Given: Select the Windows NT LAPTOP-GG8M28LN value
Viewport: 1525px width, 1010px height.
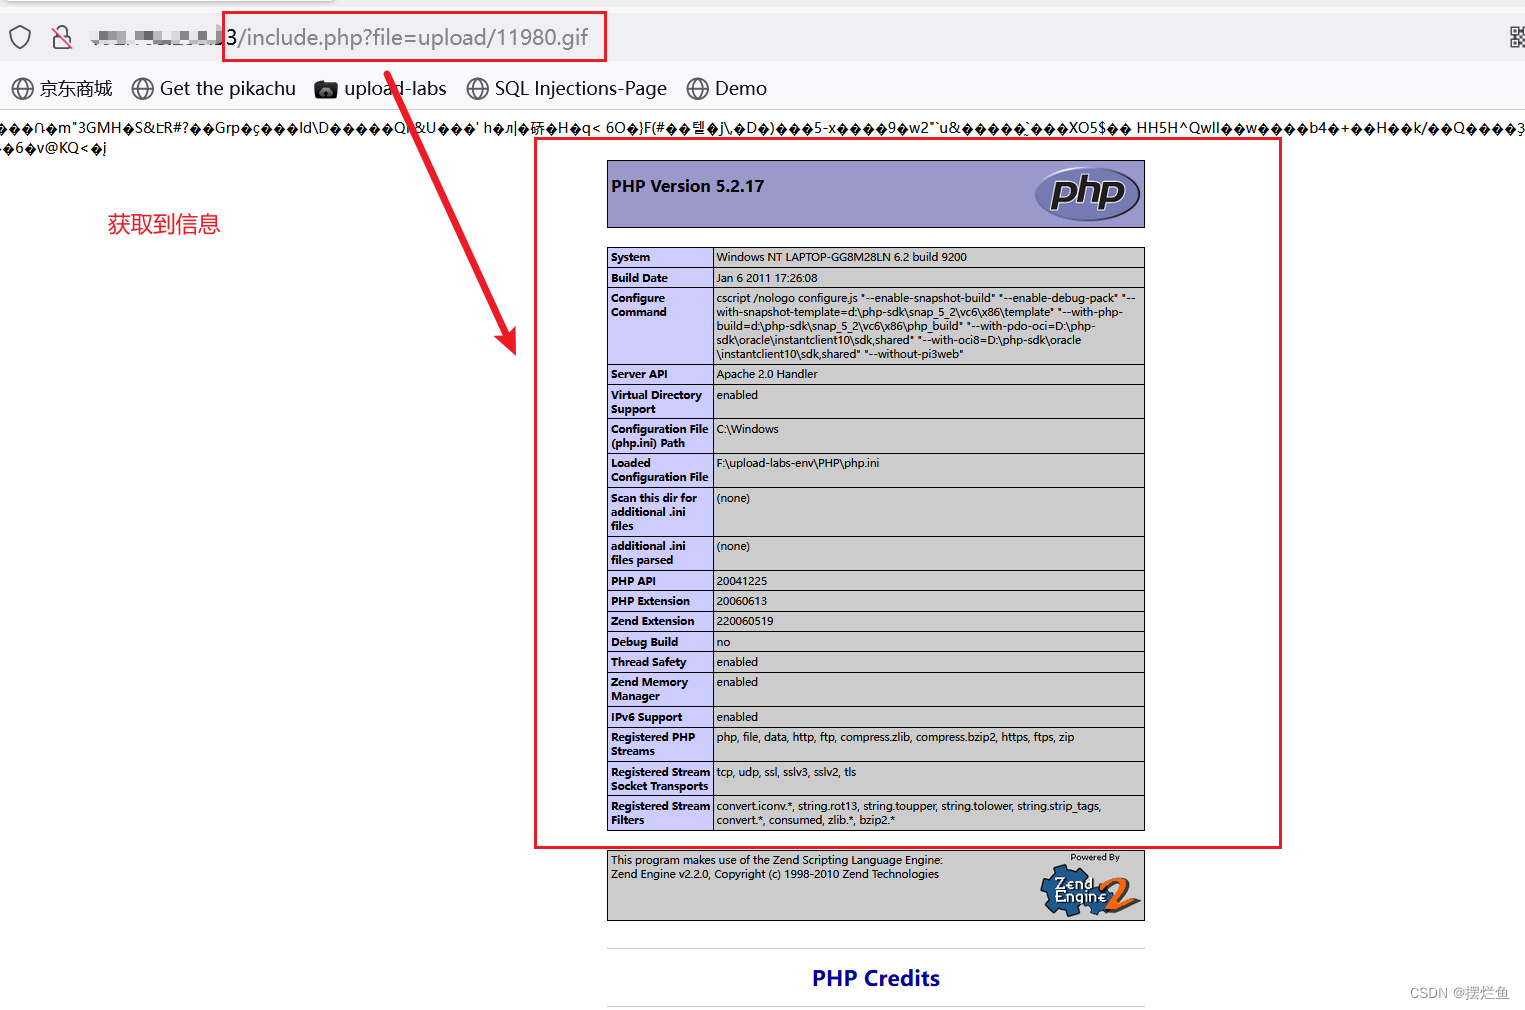Looking at the screenshot, I should pyautogui.click(x=842, y=257).
